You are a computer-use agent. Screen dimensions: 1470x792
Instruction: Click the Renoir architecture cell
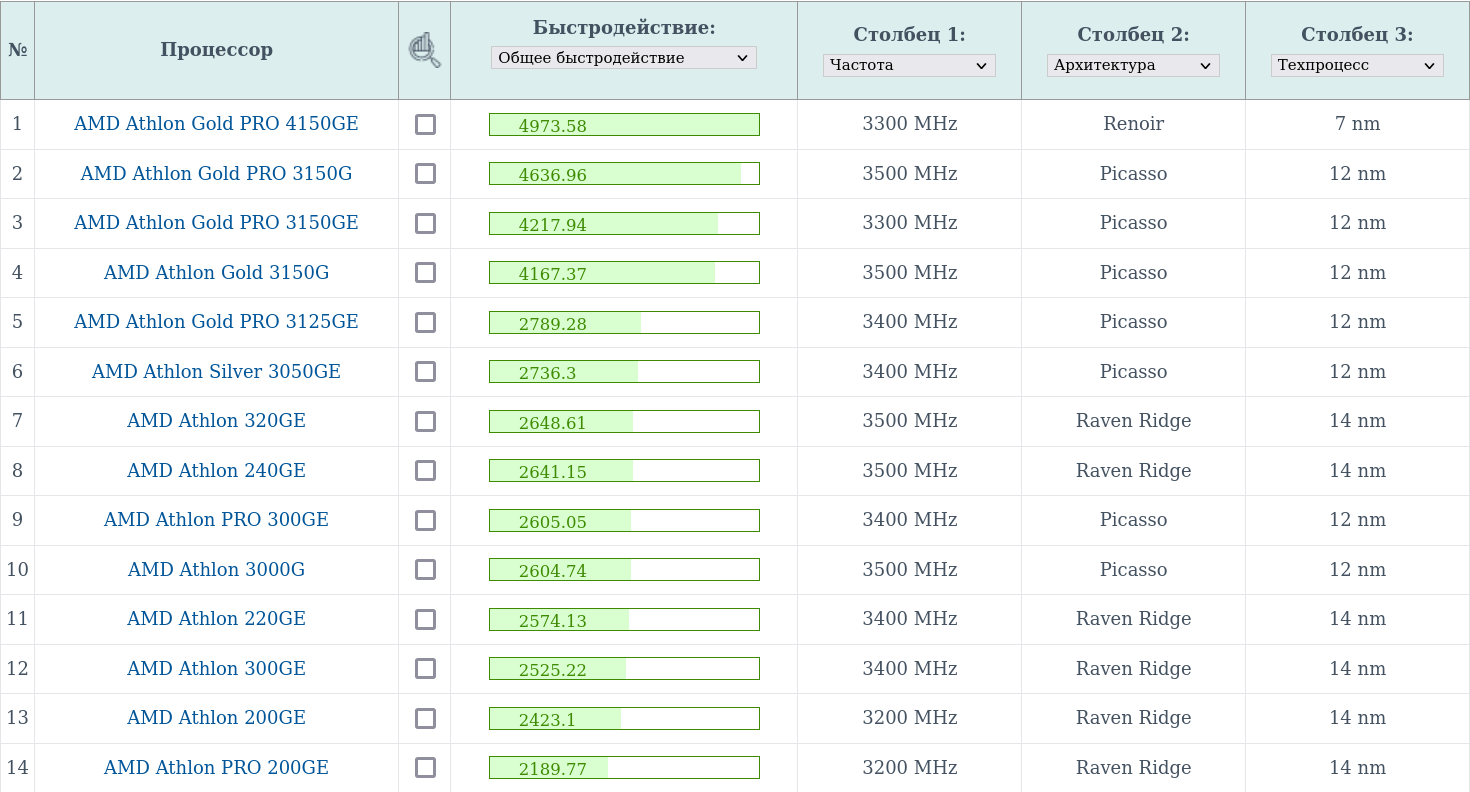[1133, 124]
